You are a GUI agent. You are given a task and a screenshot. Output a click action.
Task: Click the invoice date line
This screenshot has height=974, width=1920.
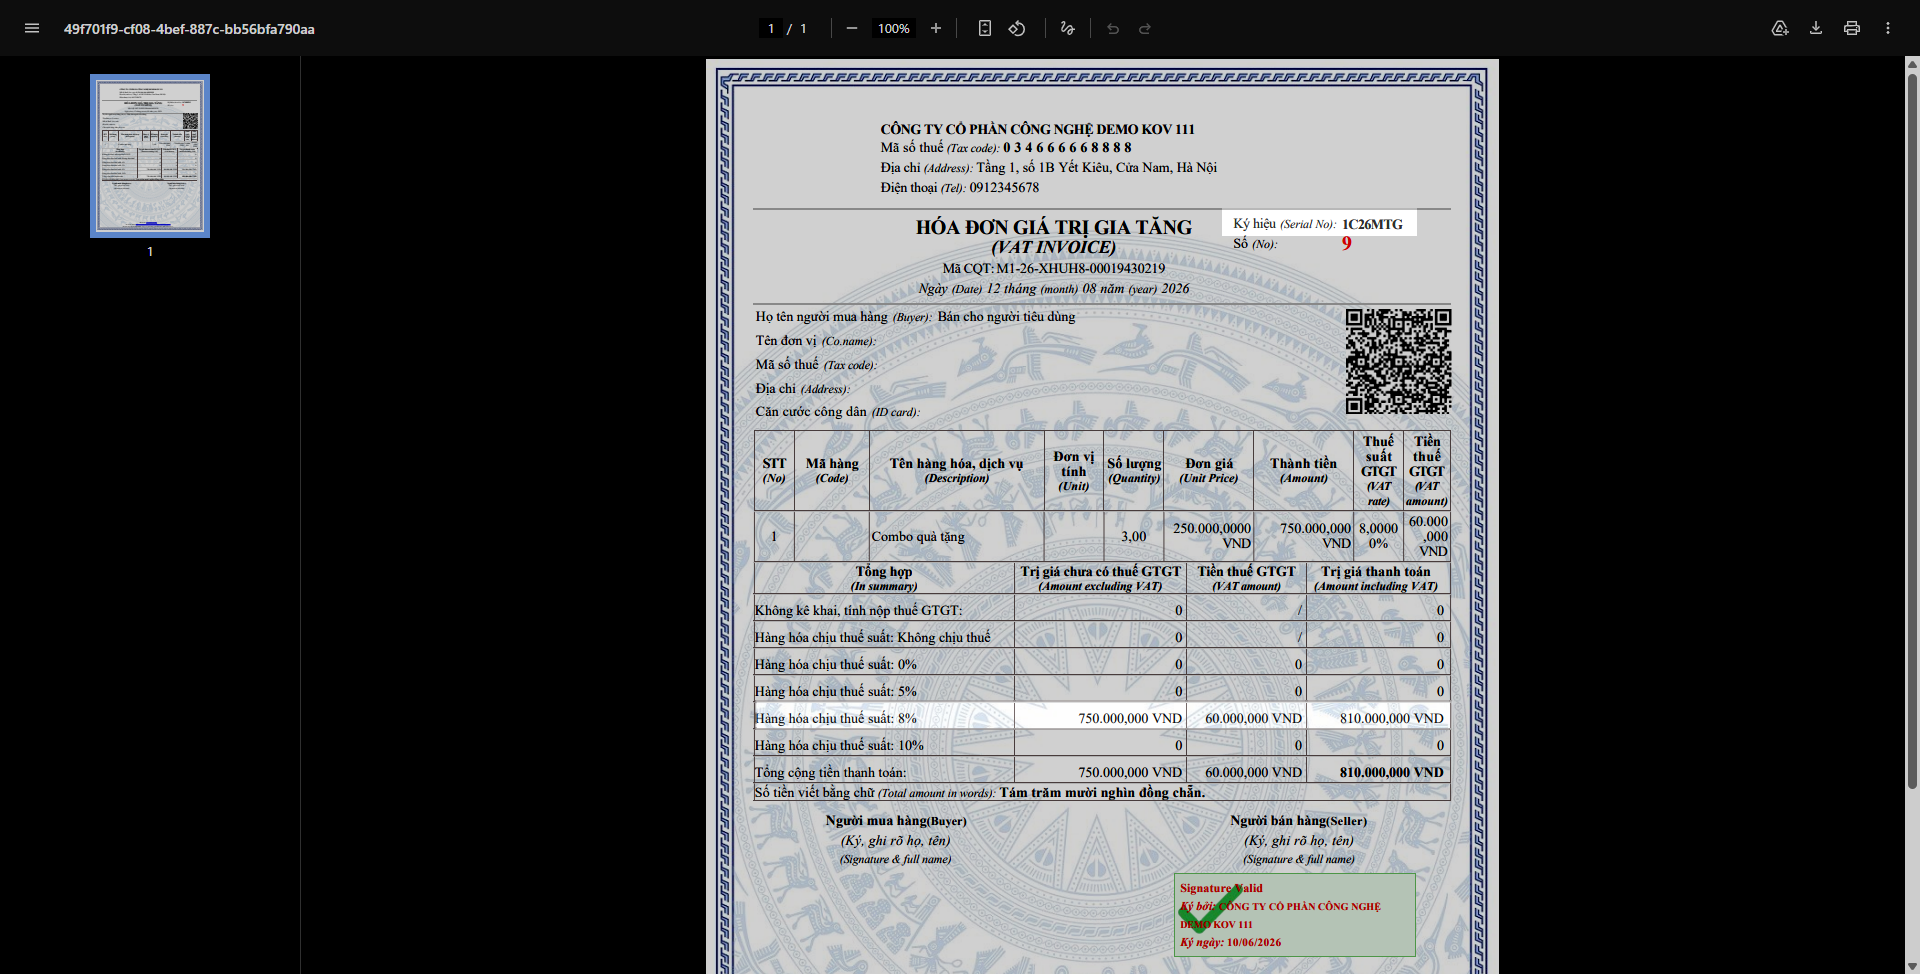pyautogui.click(x=1054, y=288)
